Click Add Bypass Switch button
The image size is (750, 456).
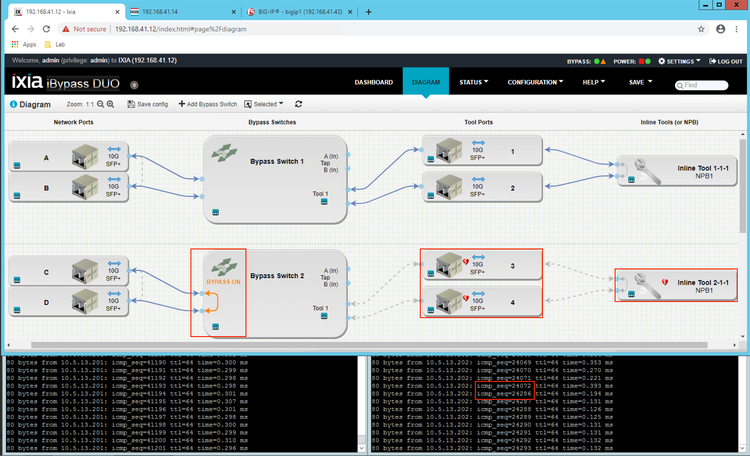(x=207, y=104)
